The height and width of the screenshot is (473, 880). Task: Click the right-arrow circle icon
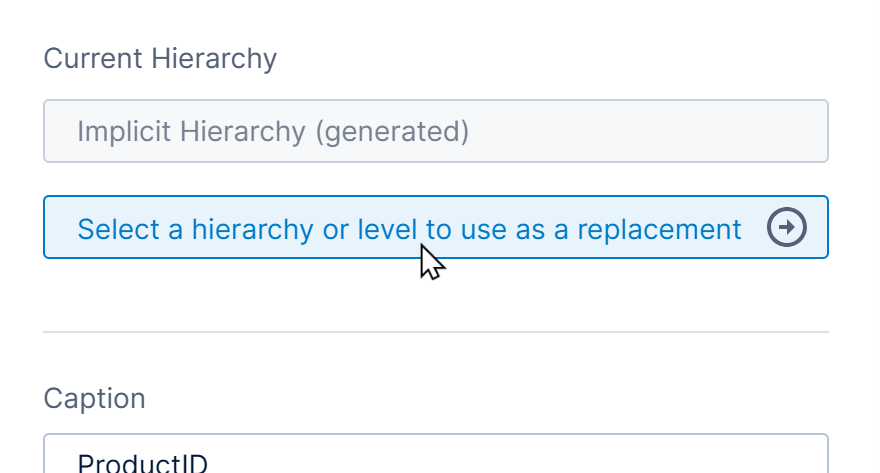tap(787, 228)
